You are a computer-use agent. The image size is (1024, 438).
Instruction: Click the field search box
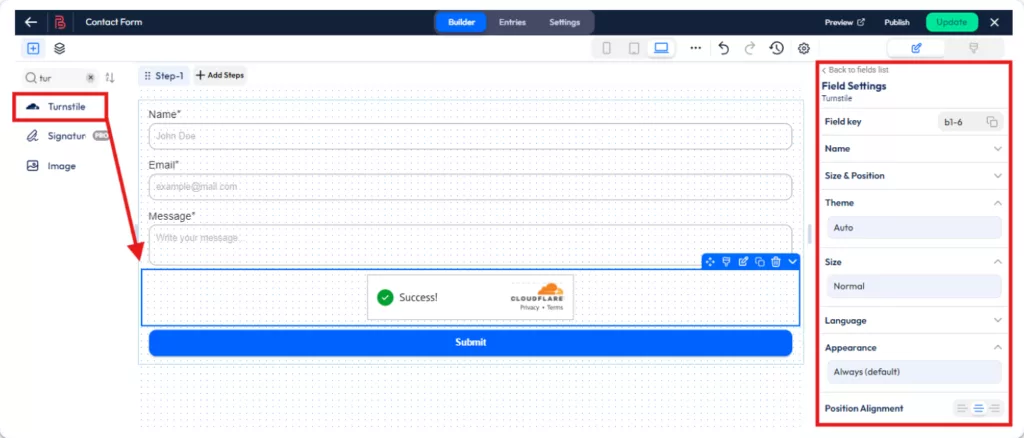pos(60,78)
